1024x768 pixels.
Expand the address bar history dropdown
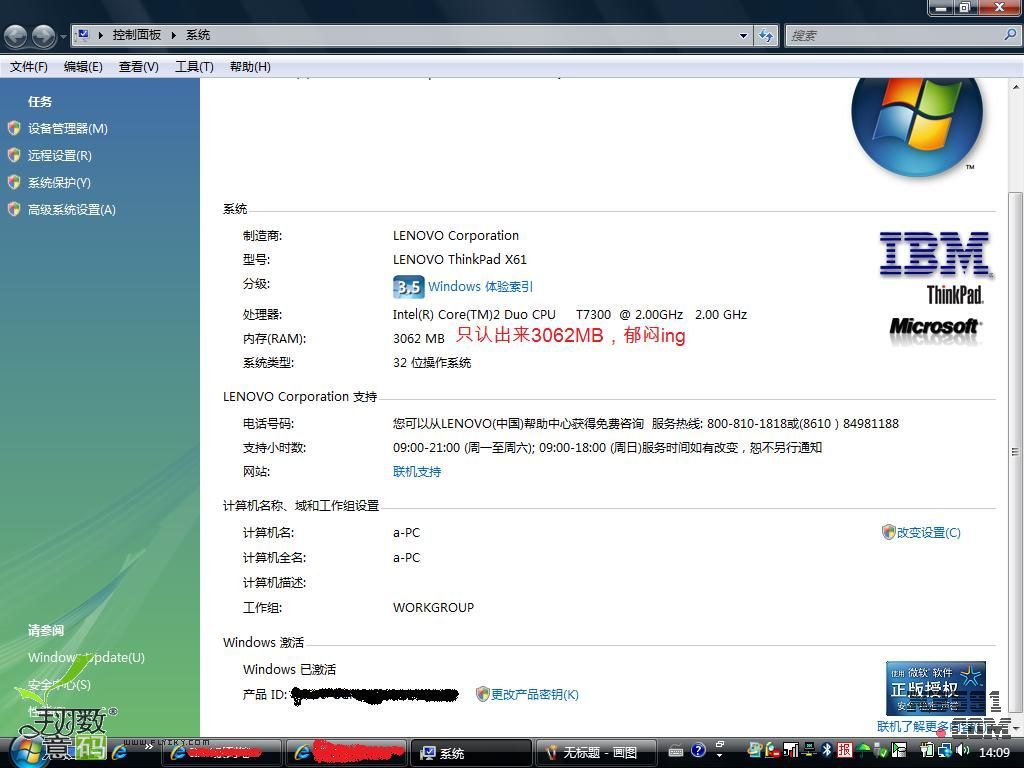[743, 35]
